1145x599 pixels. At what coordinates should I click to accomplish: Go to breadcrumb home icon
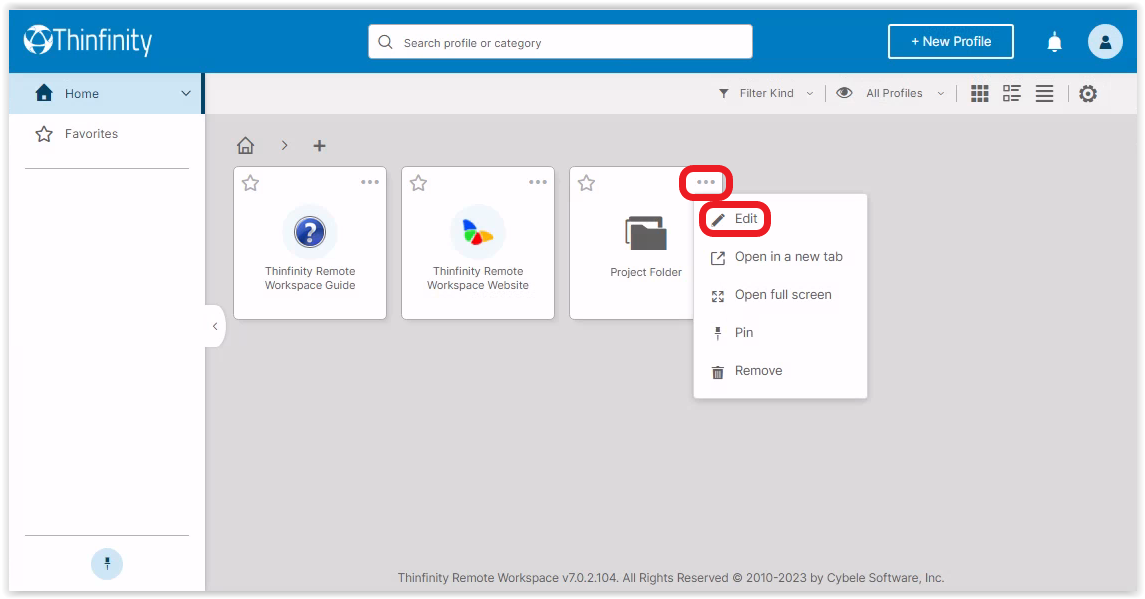click(x=245, y=145)
